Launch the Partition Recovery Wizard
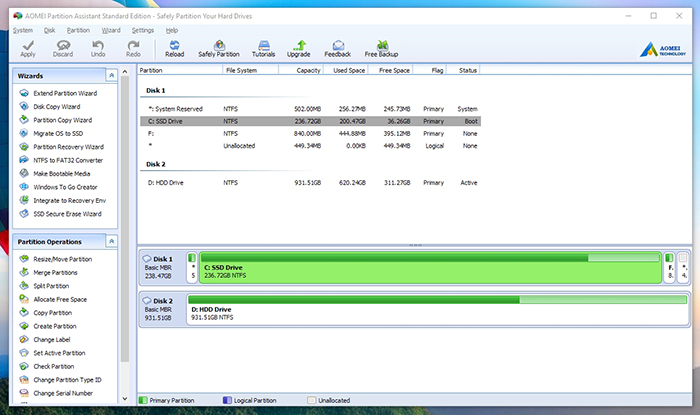Screen dimensions: 700x415 pyautogui.click(x=68, y=147)
